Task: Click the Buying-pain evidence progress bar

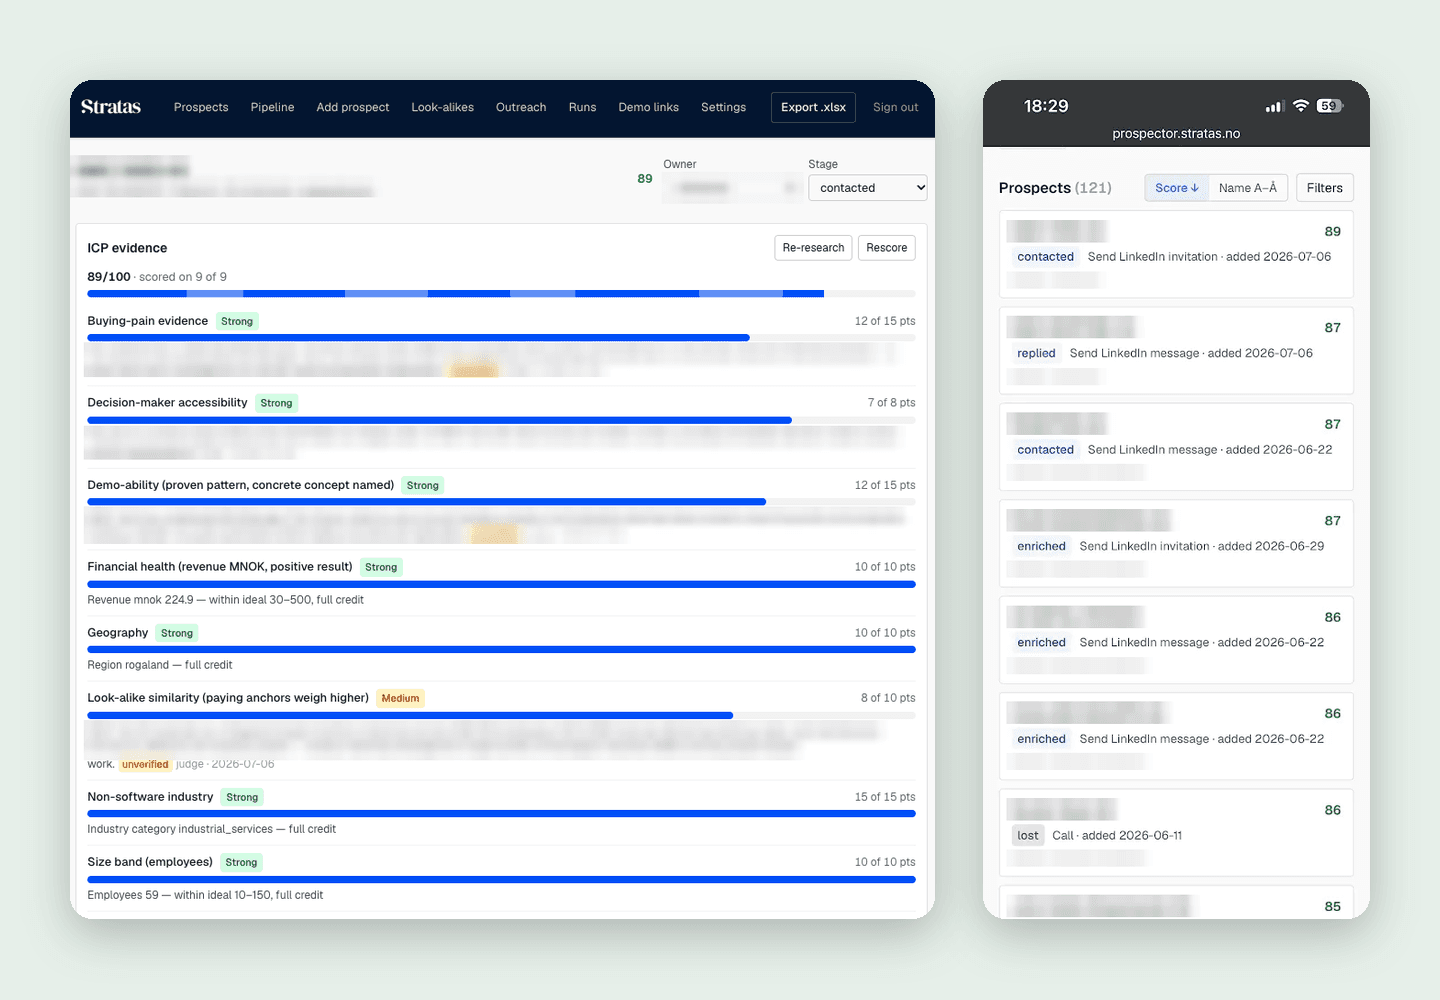Action: click(x=501, y=338)
